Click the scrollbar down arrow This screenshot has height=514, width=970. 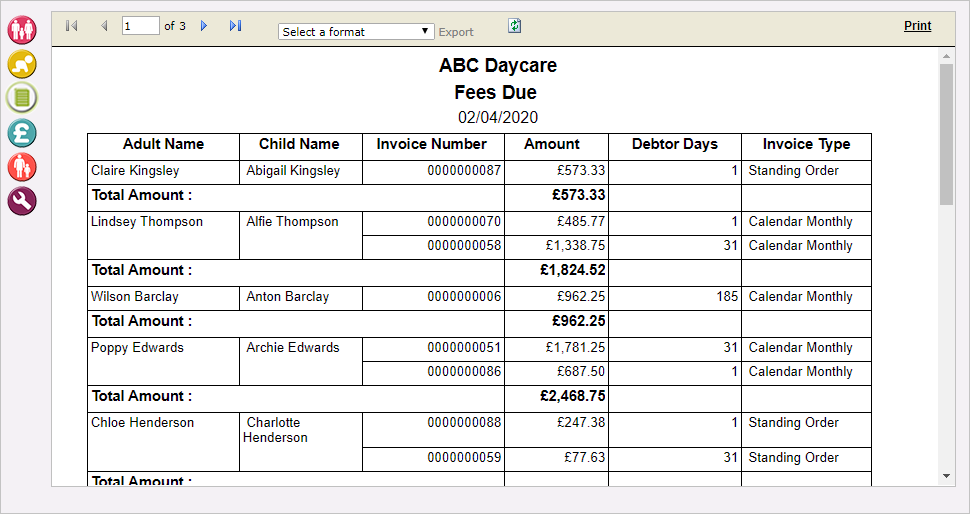tap(946, 476)
